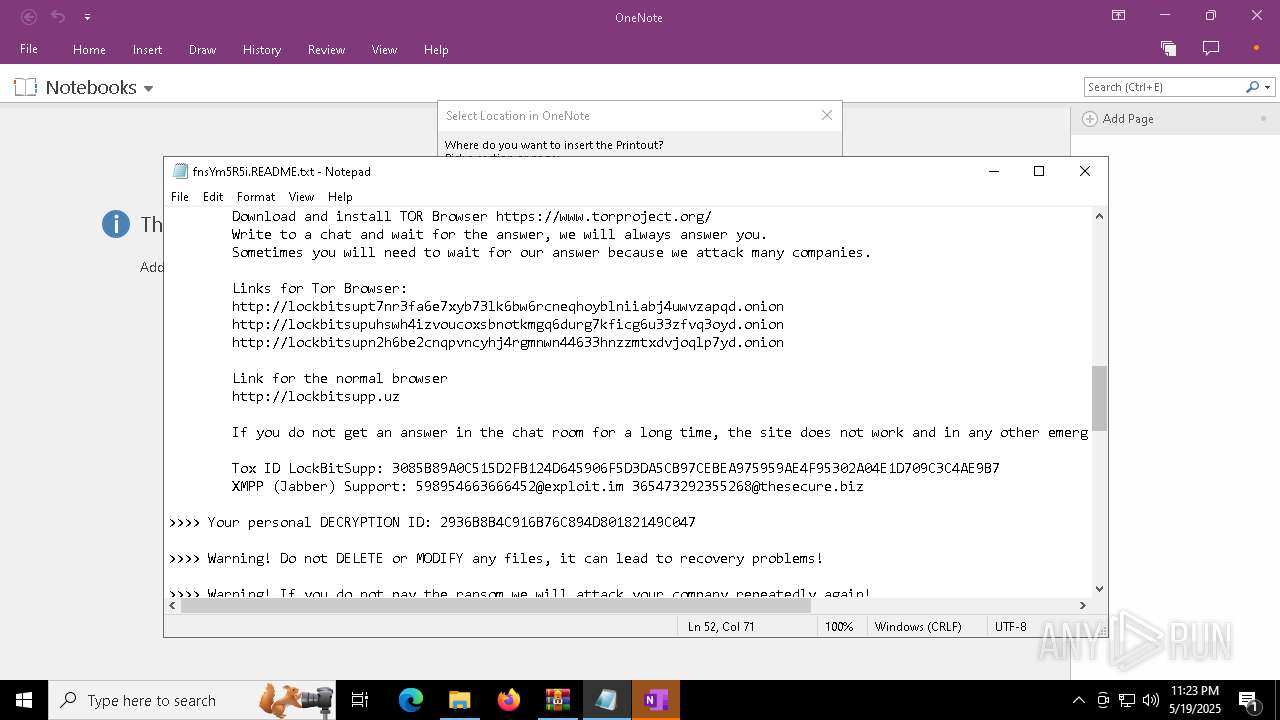
Task: Click the Tox ID LockBitSupp line
Action: (616, 468)
